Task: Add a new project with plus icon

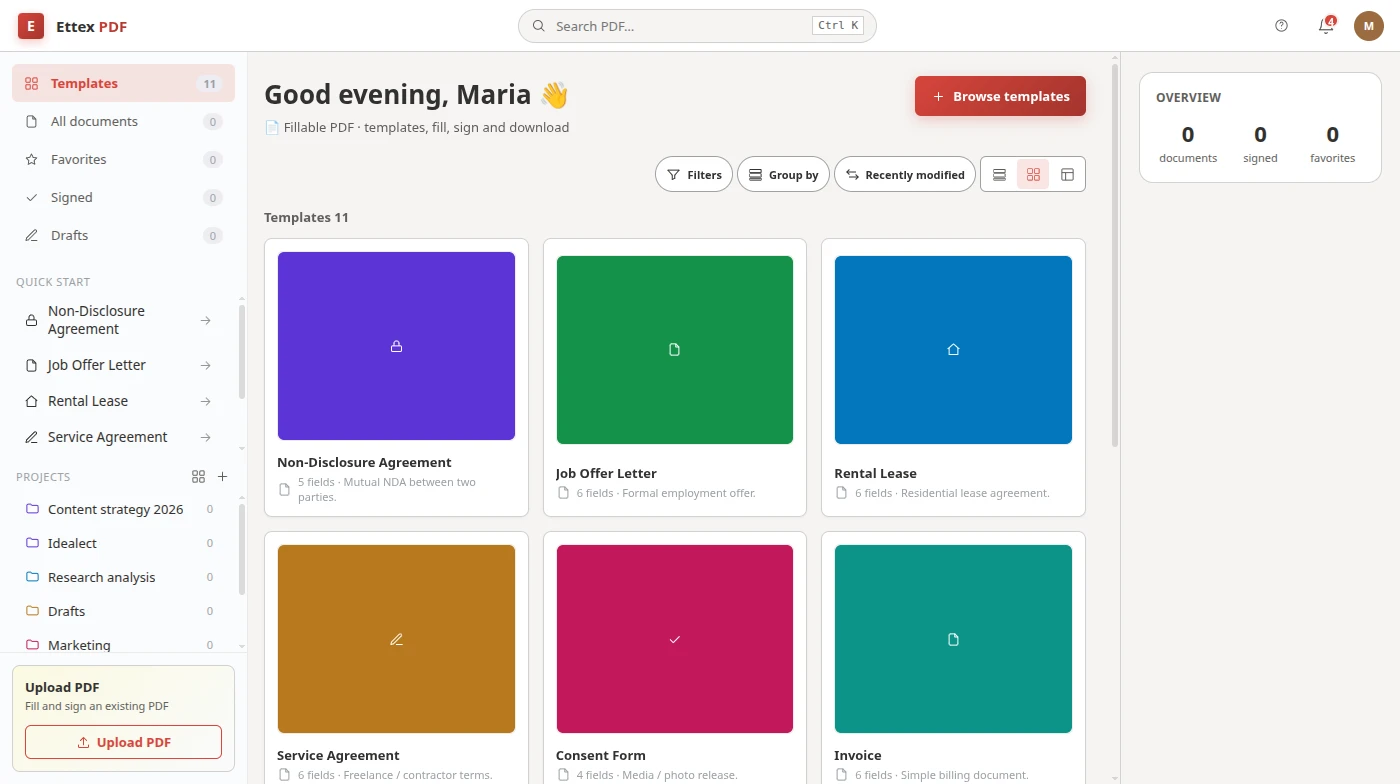Action: point(223,477)
